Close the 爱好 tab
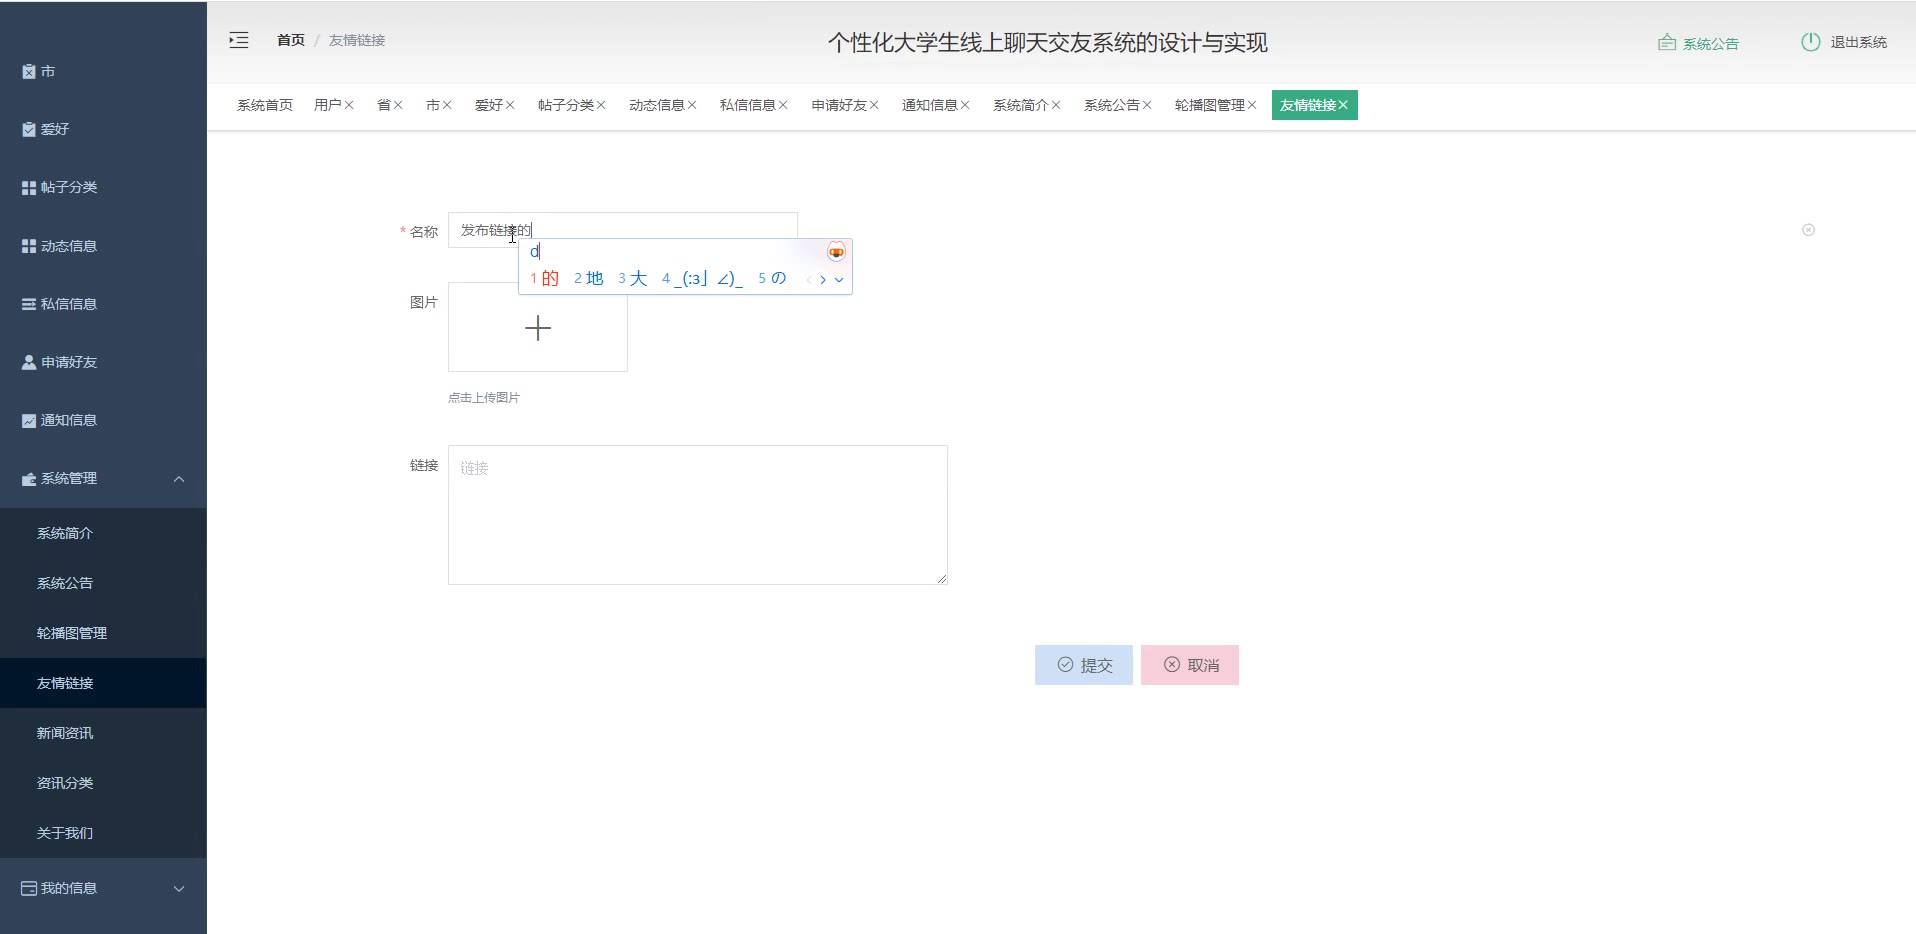This screenshot has height=934, width=1916. tap(510, 105)
